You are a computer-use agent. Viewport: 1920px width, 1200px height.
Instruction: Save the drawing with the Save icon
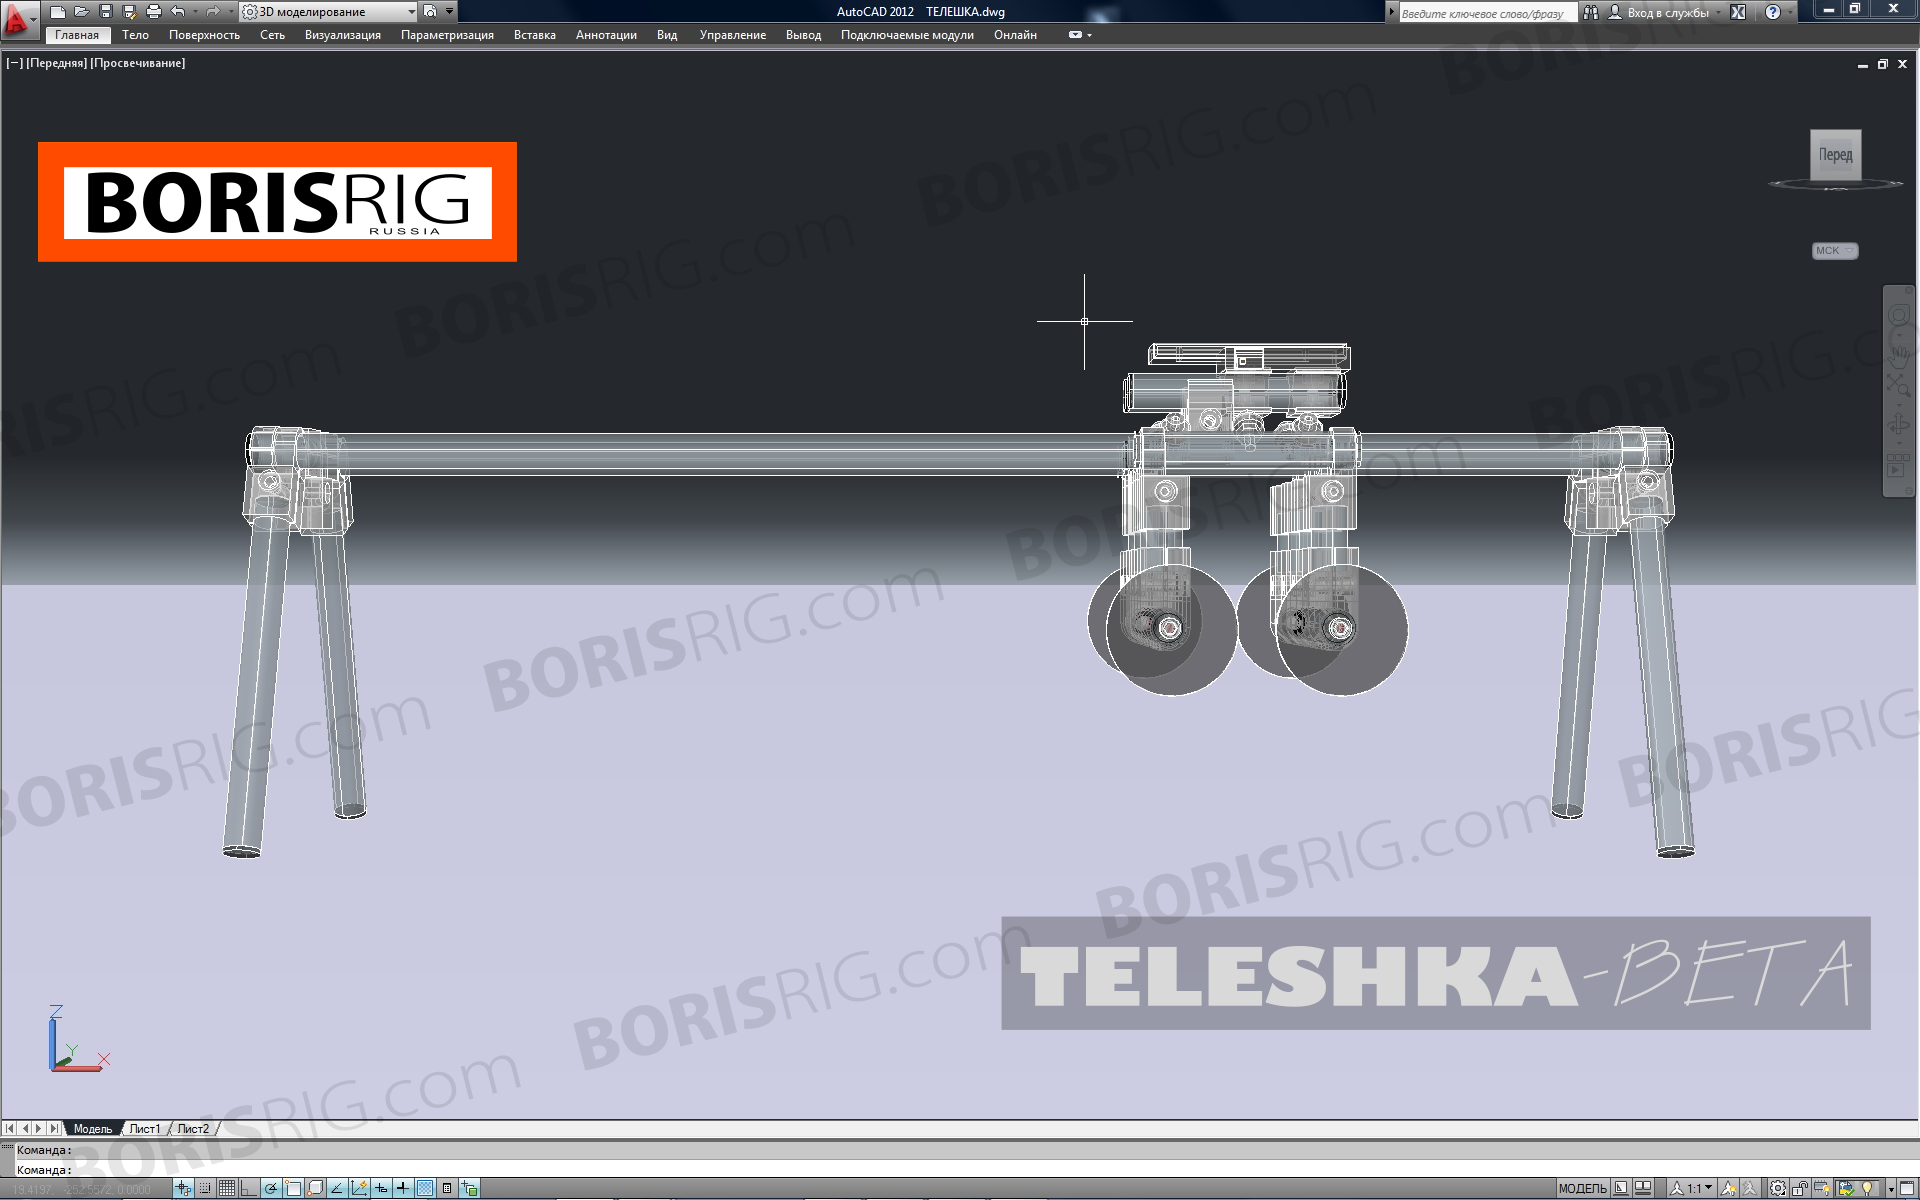pyautogui.click(x=106, y=12)
